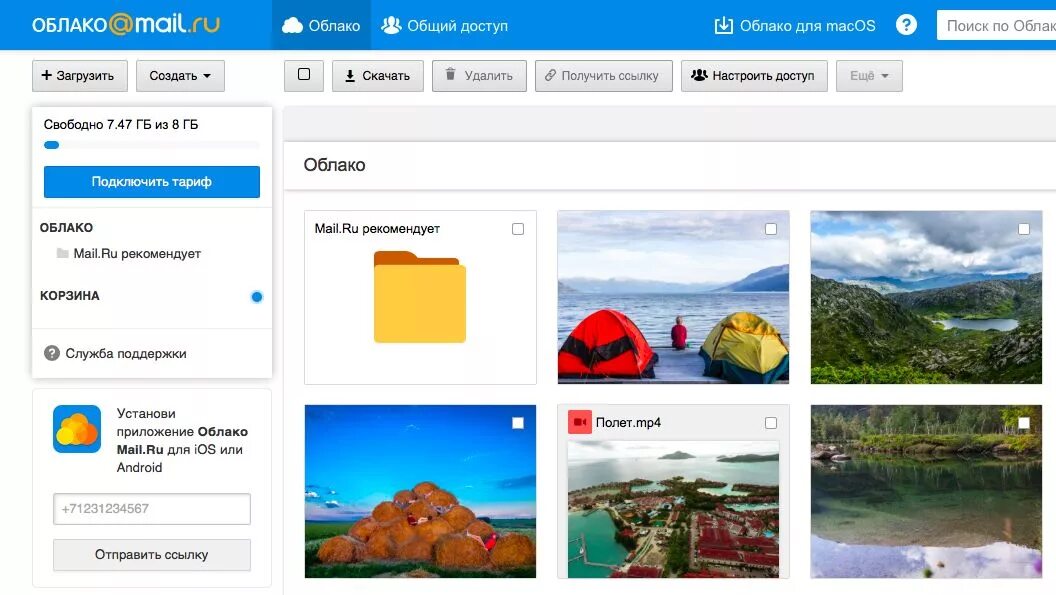Click the Служба поддержки question icon
1056x595 pixels.
(x=52, y=353)
